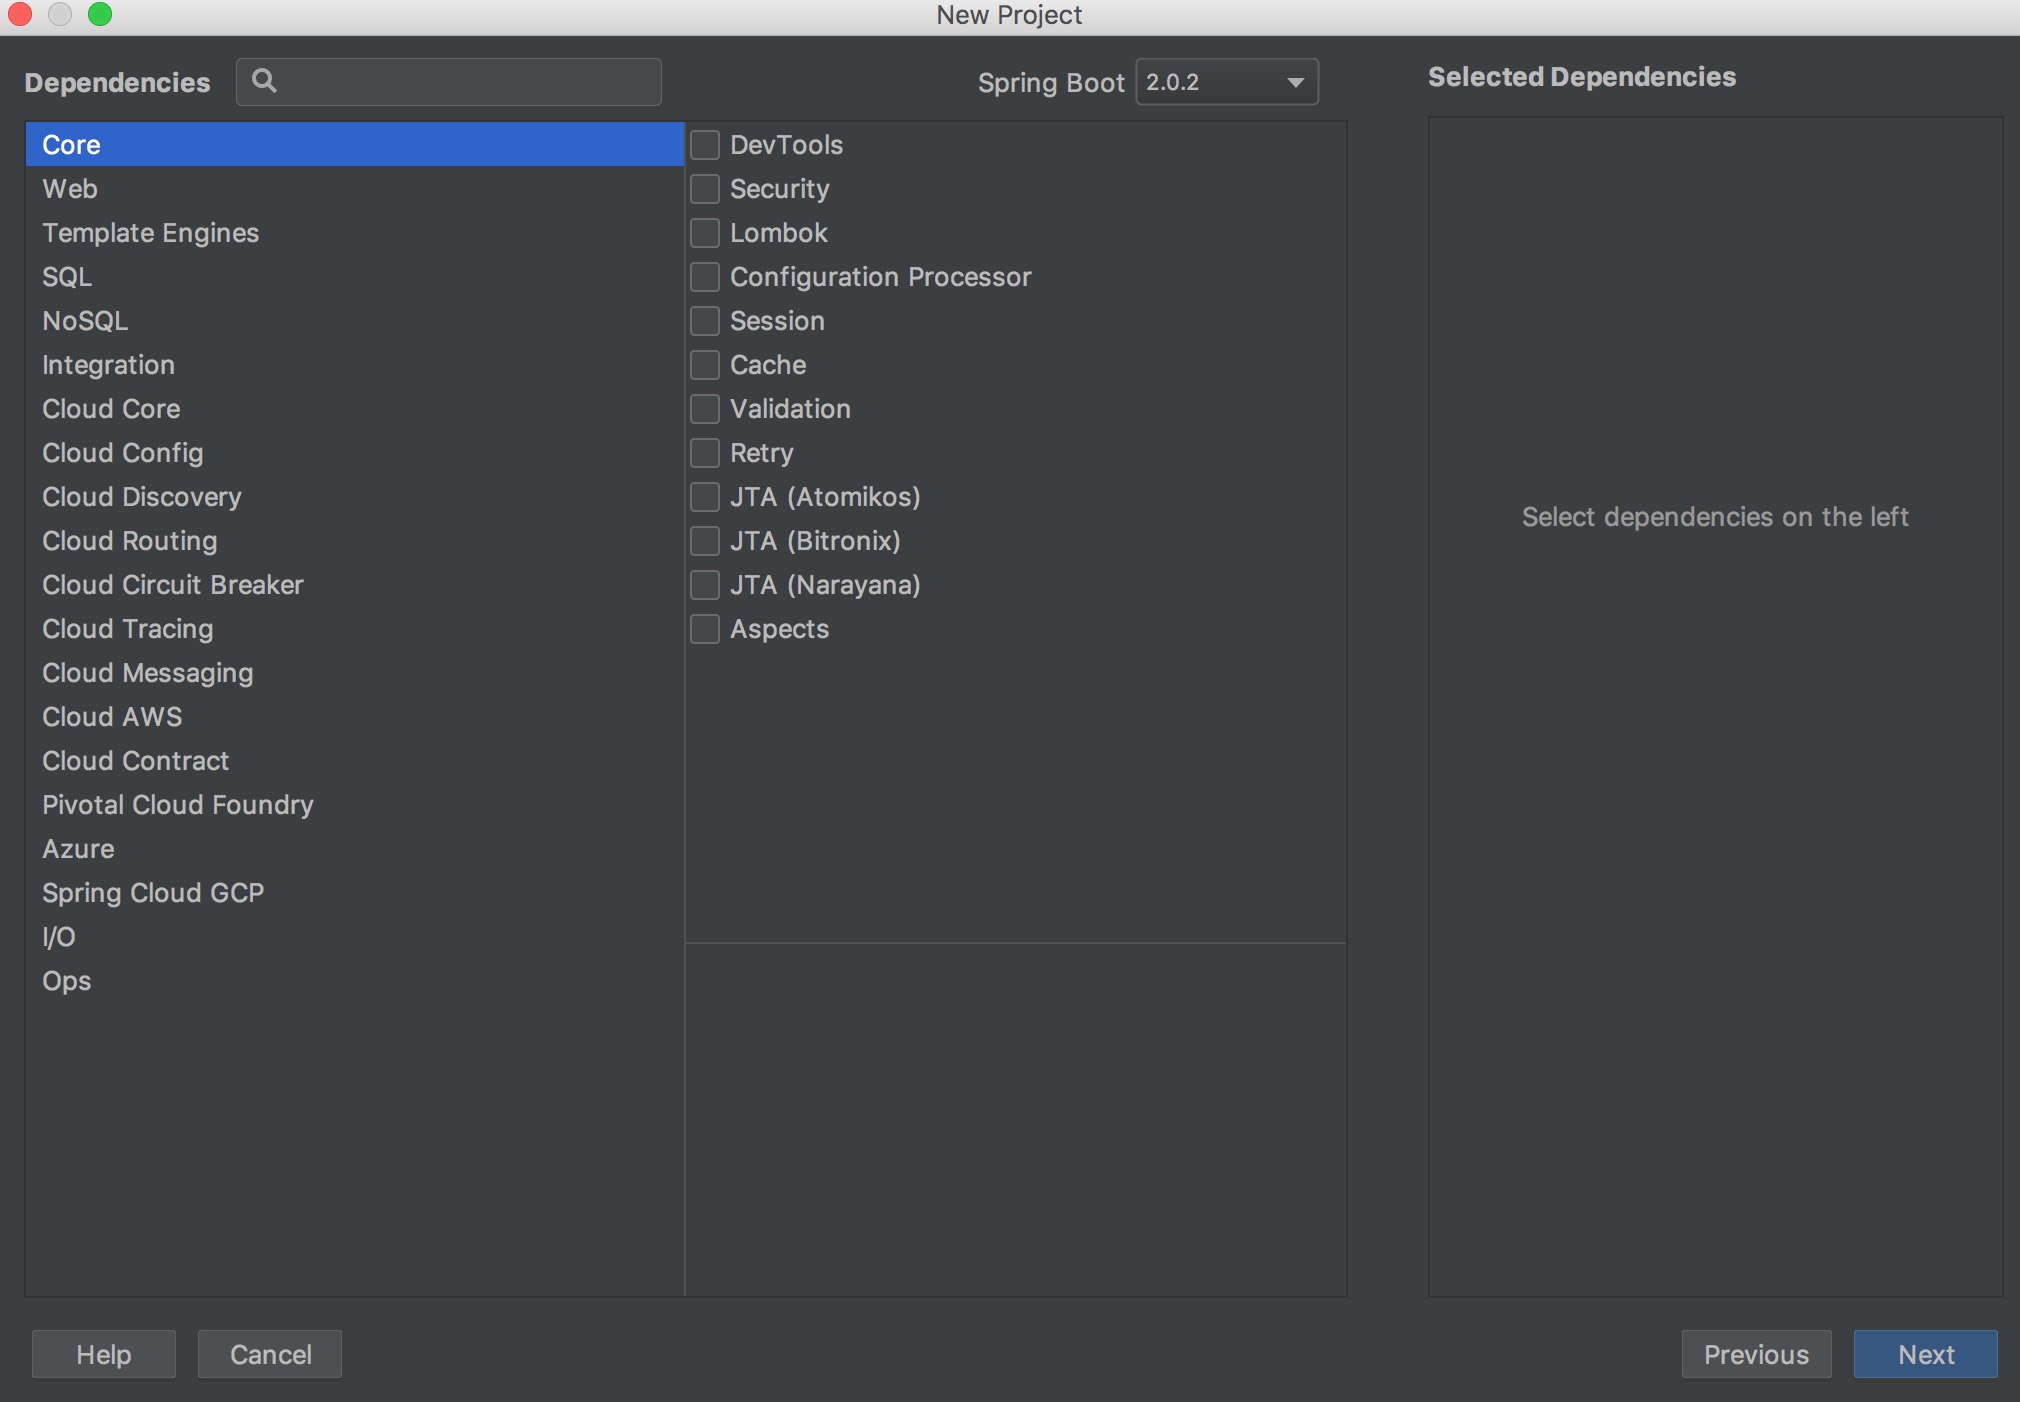The width and height of the screenshot is (2020, 1402).
Task: Click the Next button
Action: (1925, 1354)
